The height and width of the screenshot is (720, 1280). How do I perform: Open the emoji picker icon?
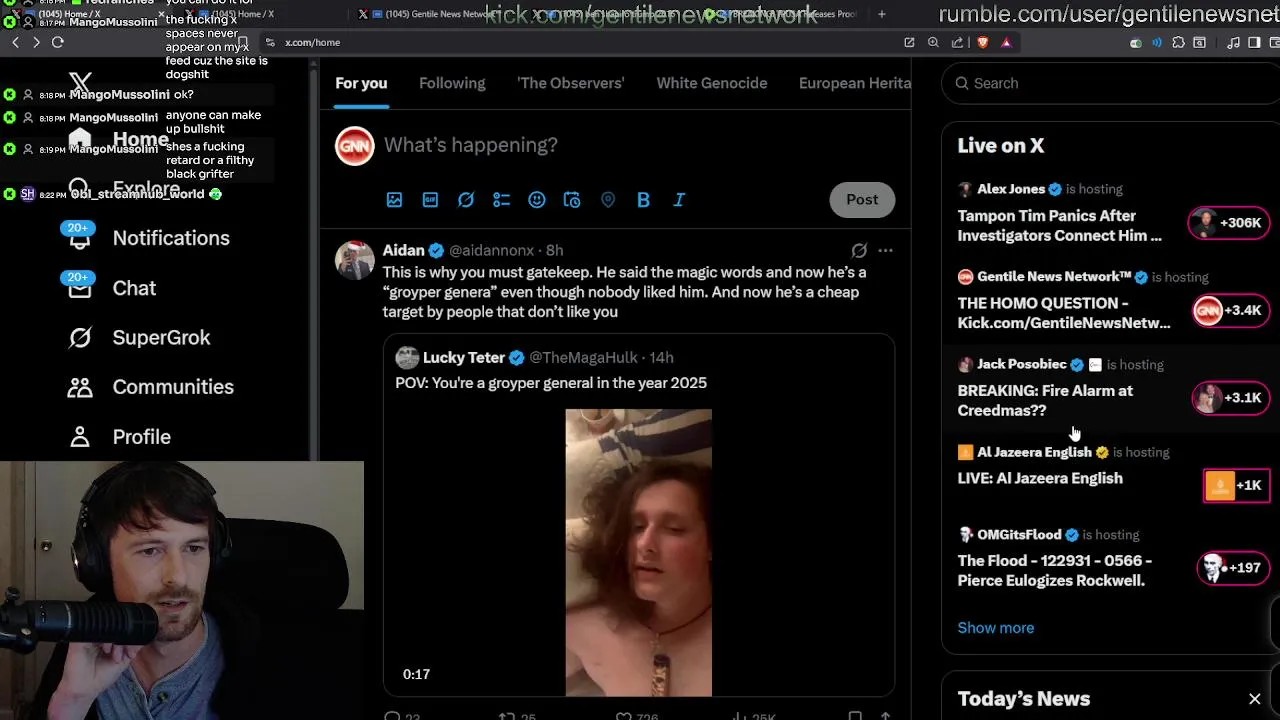(x=537, y=200)
